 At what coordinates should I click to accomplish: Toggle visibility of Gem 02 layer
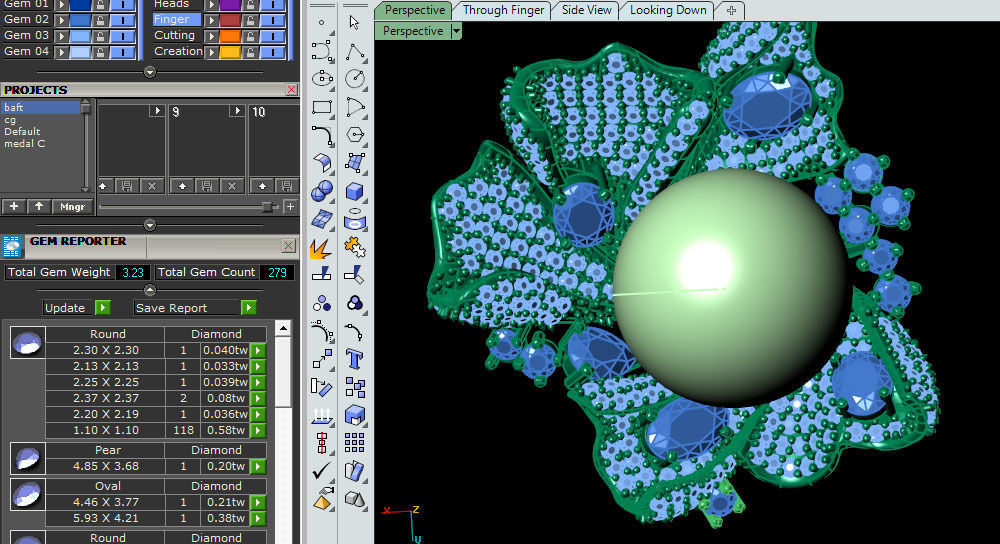pyautogui.click(x=122, y=20)
